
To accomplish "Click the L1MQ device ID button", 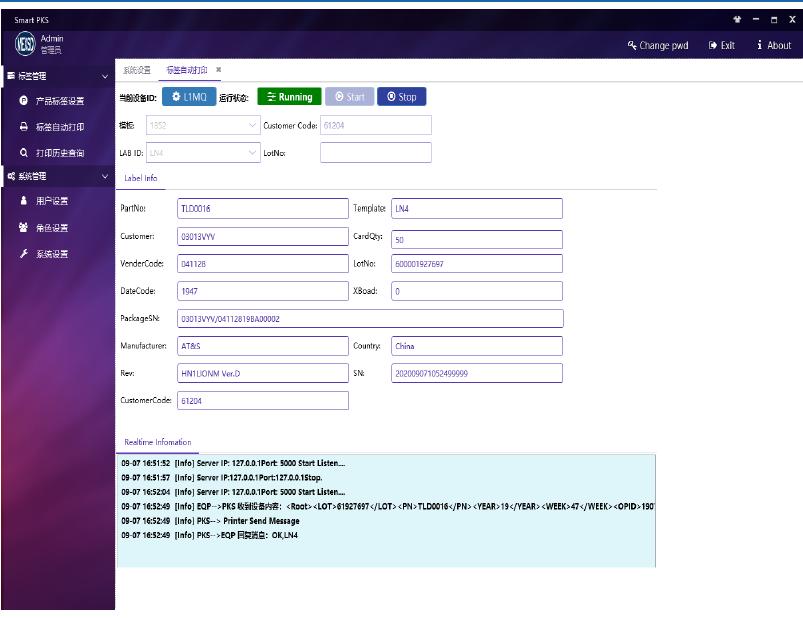I will tap(189, 97).
